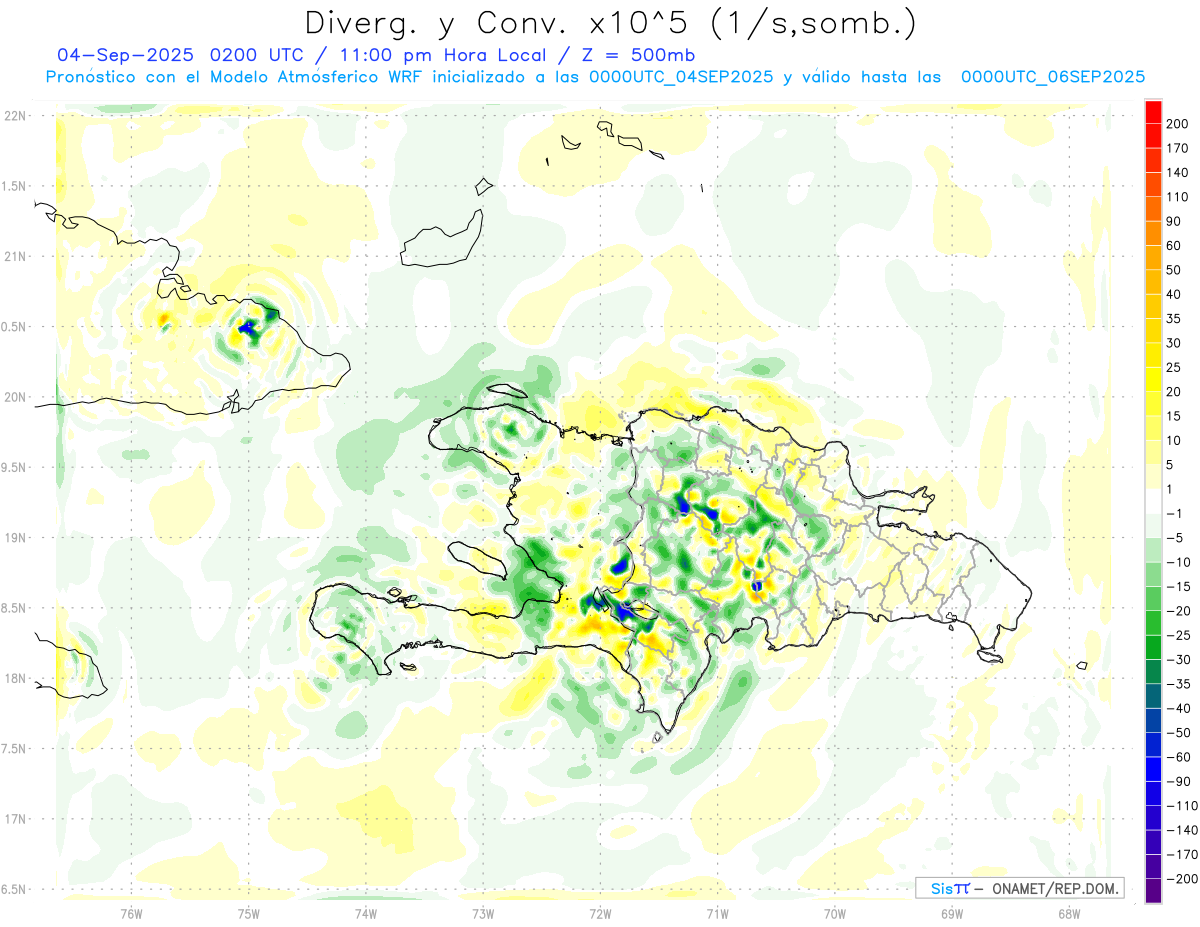Click the positive '35' color scale label
The height and width of the screenshot is (927, 1200).
[x=1174, y=319]
